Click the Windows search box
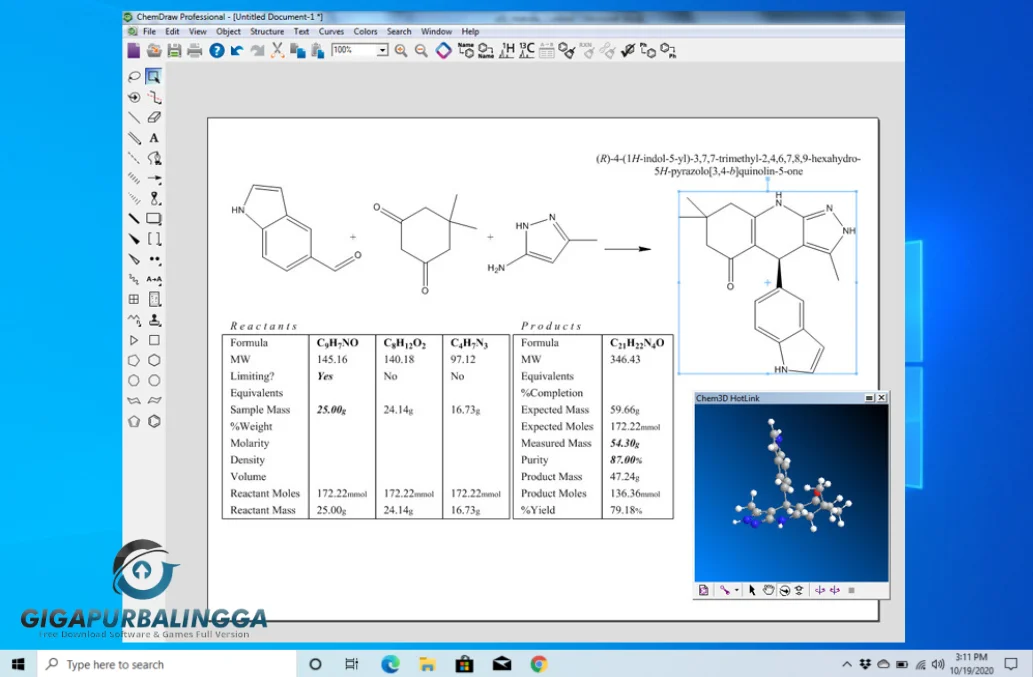Viewport: 1033px width, 677px height. click(x=167, y=664)
